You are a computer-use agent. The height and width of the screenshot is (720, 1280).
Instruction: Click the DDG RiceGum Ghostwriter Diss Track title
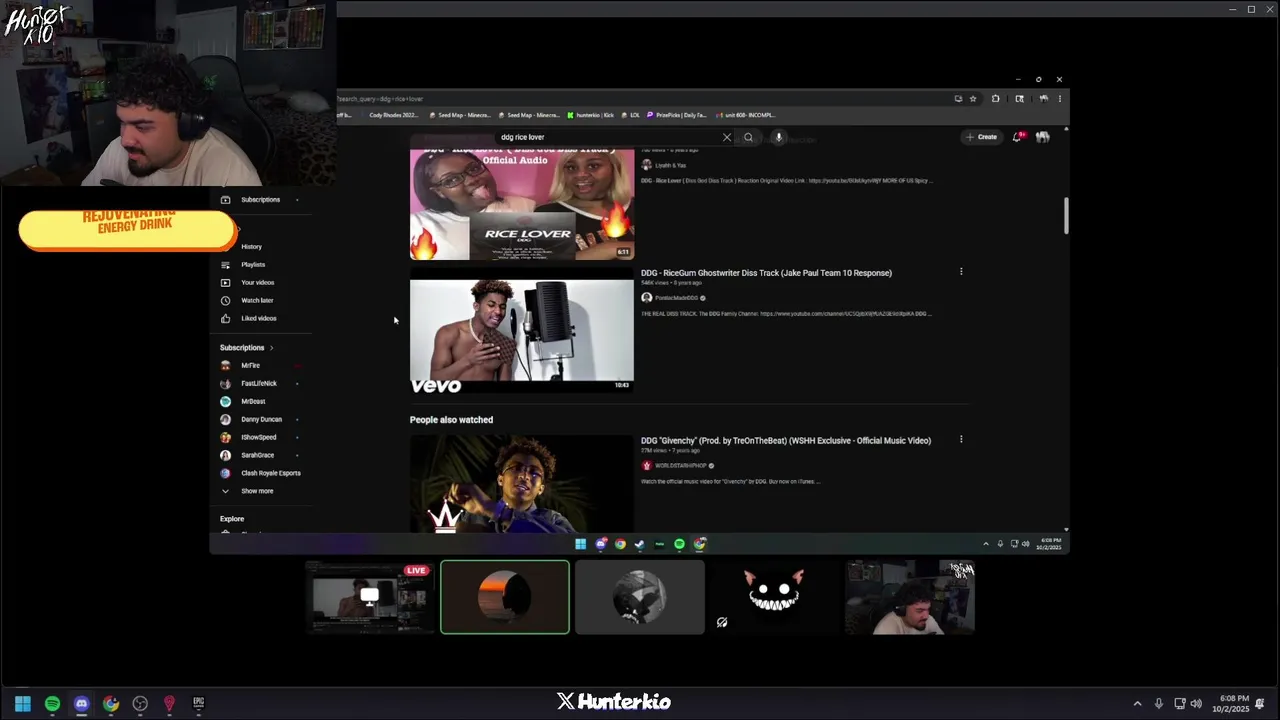tap(766, 273)
